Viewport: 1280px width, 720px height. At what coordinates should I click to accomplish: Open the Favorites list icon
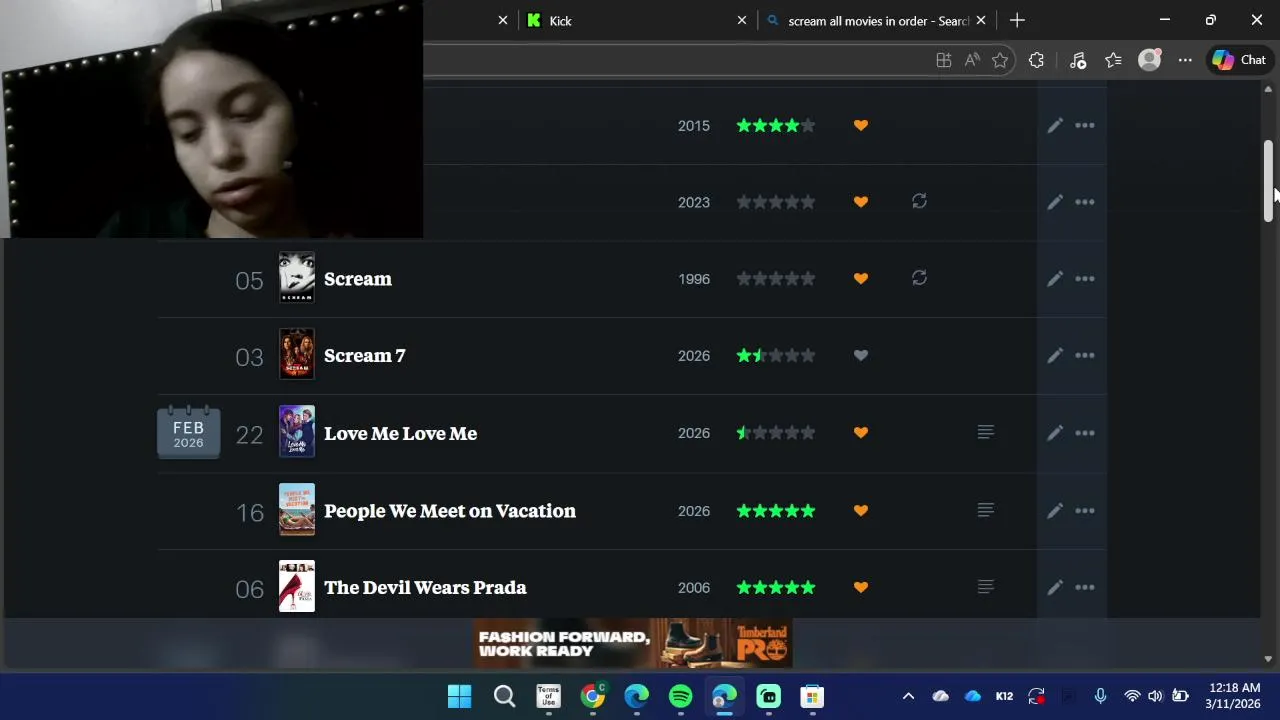tap(1113, 60)
